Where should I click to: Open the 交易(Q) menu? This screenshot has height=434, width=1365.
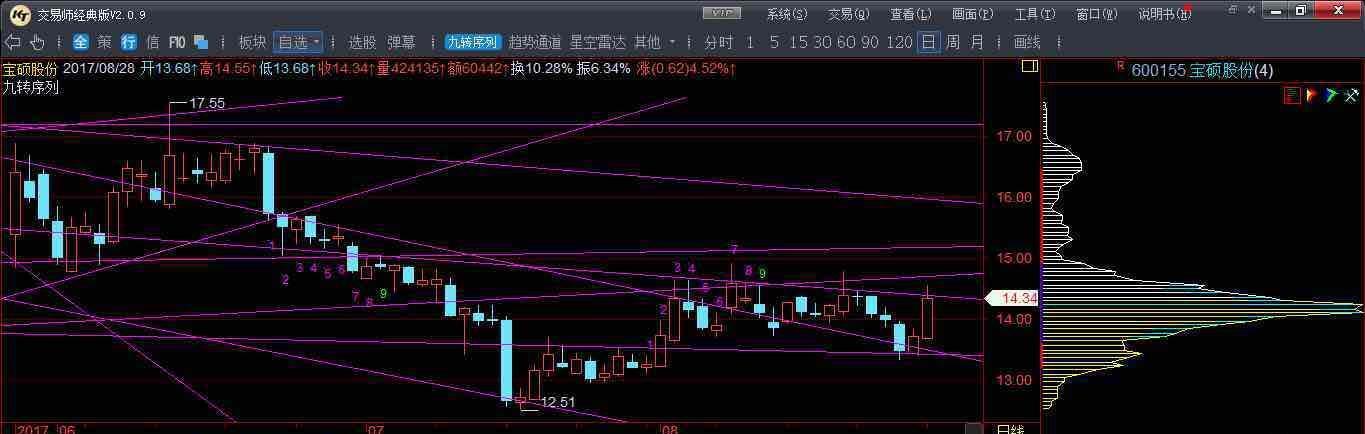coord(848,14)
